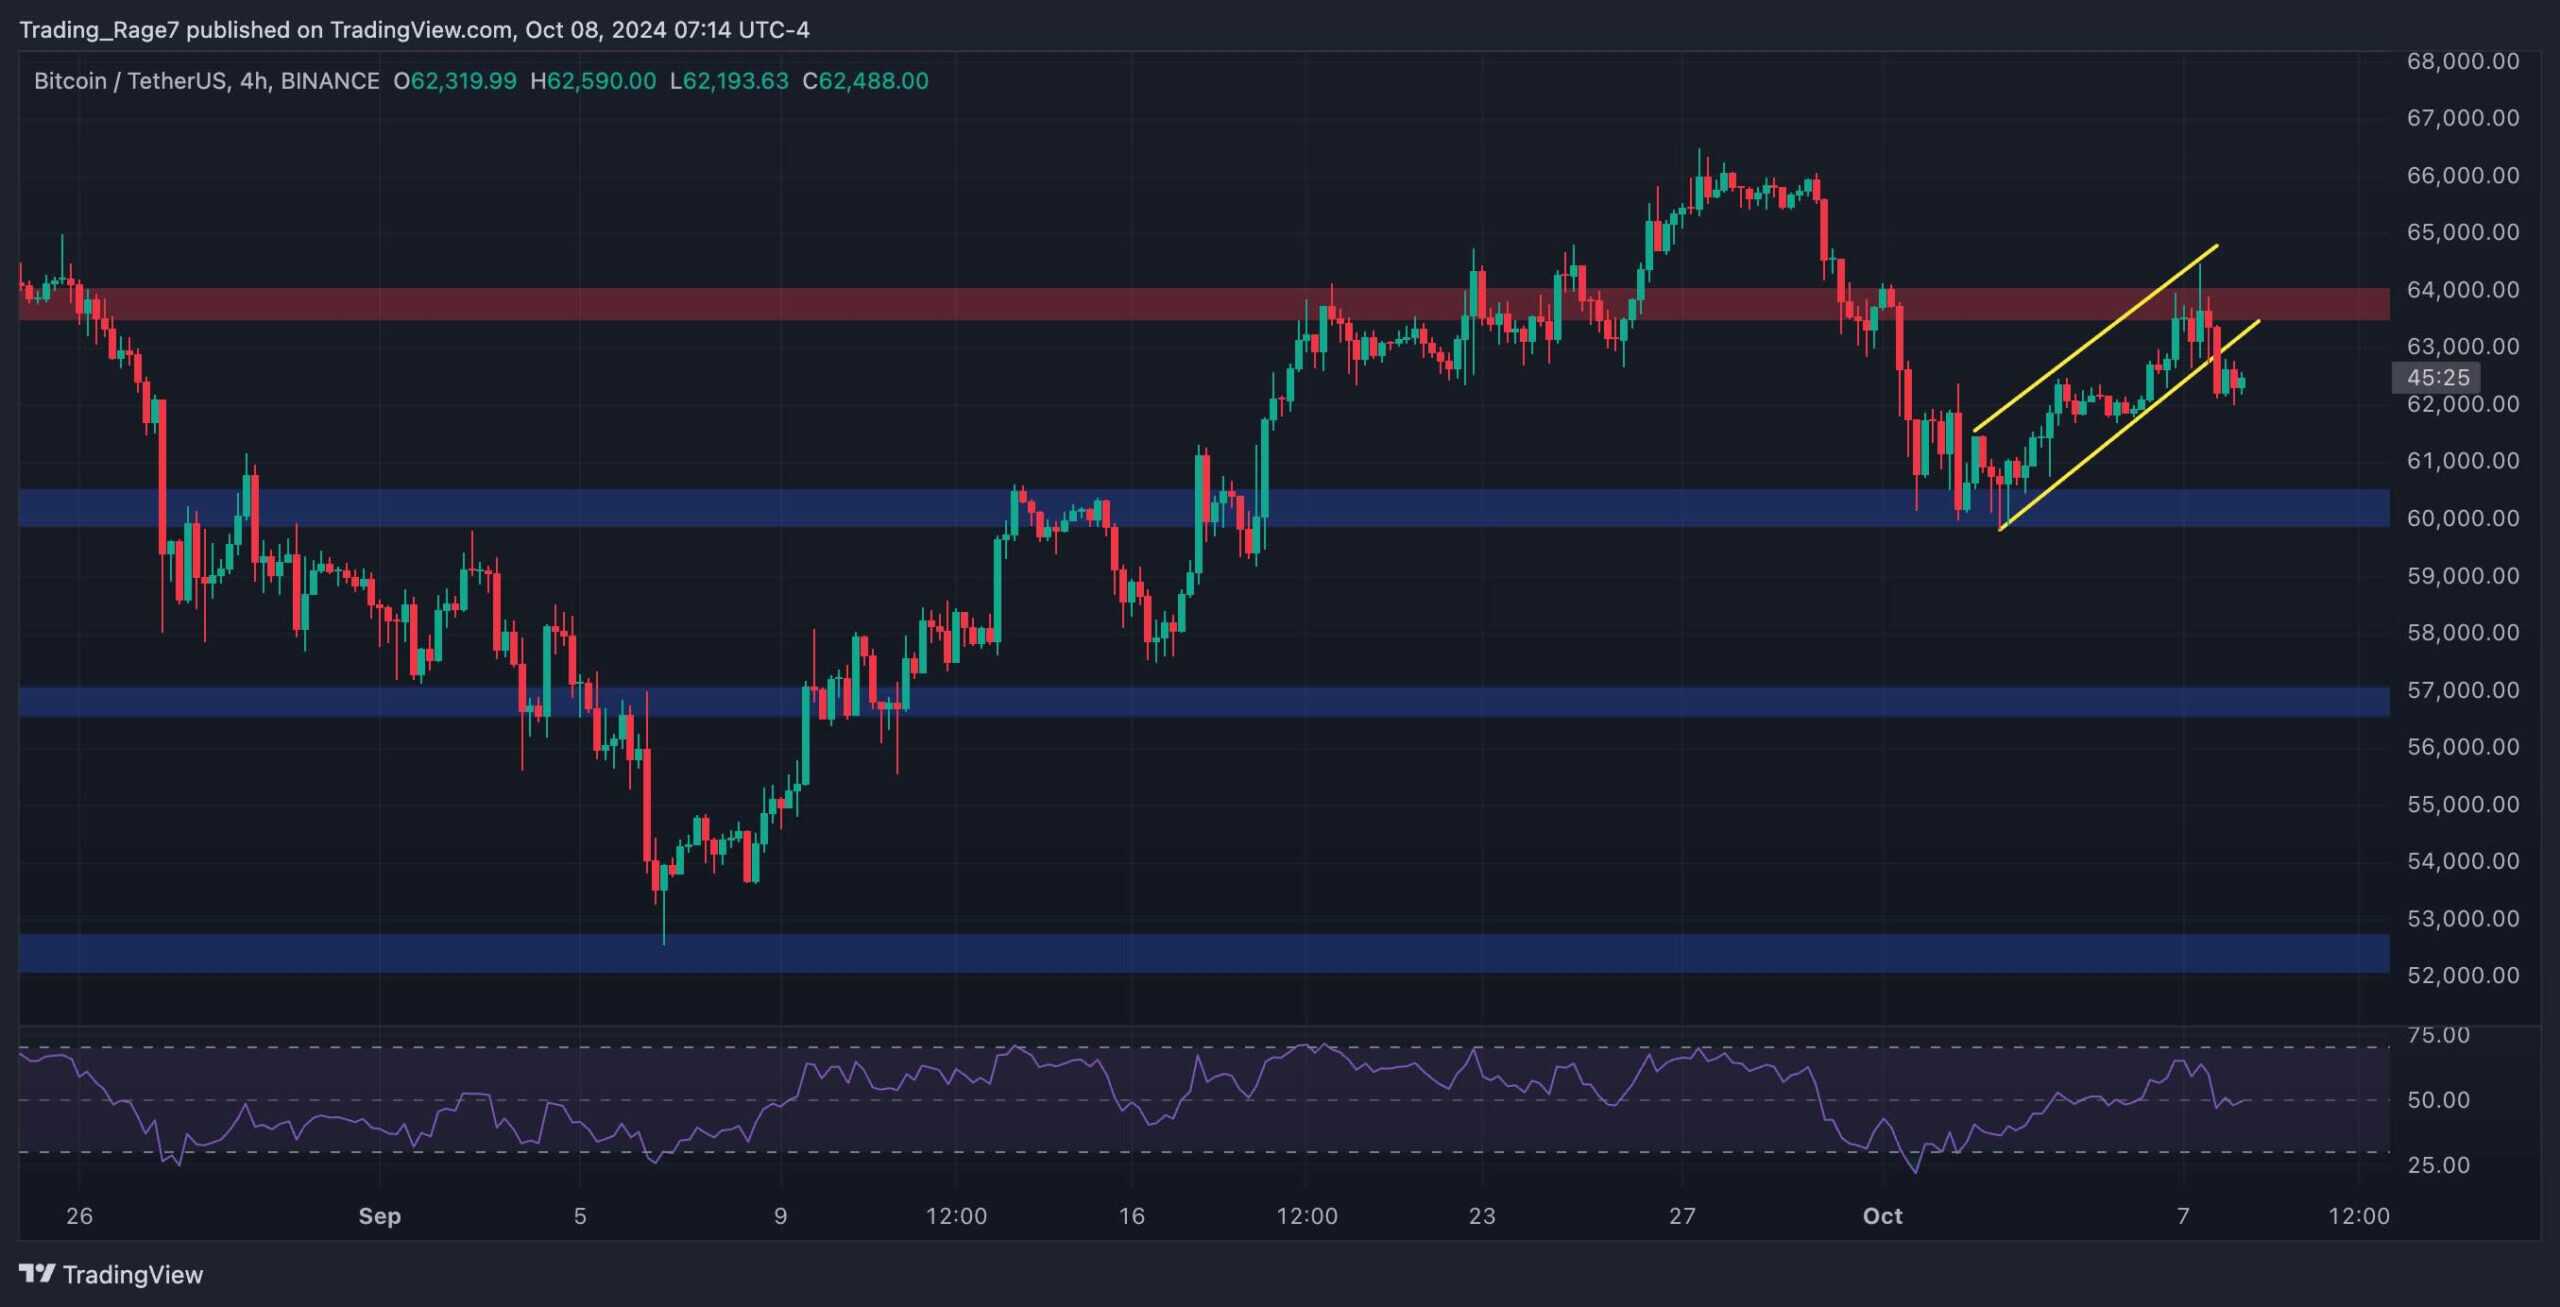2560x1307 pixels.
Task: Click the 66,000.00 price axis label
Action: tap(2463, 175)
